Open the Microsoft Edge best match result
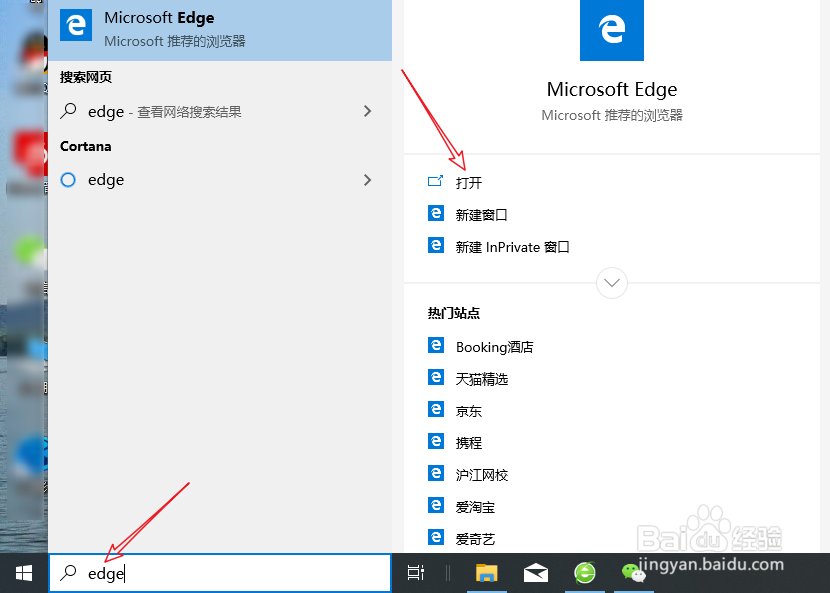This screenshot has width=830, height=593. (x=220, y=30)
